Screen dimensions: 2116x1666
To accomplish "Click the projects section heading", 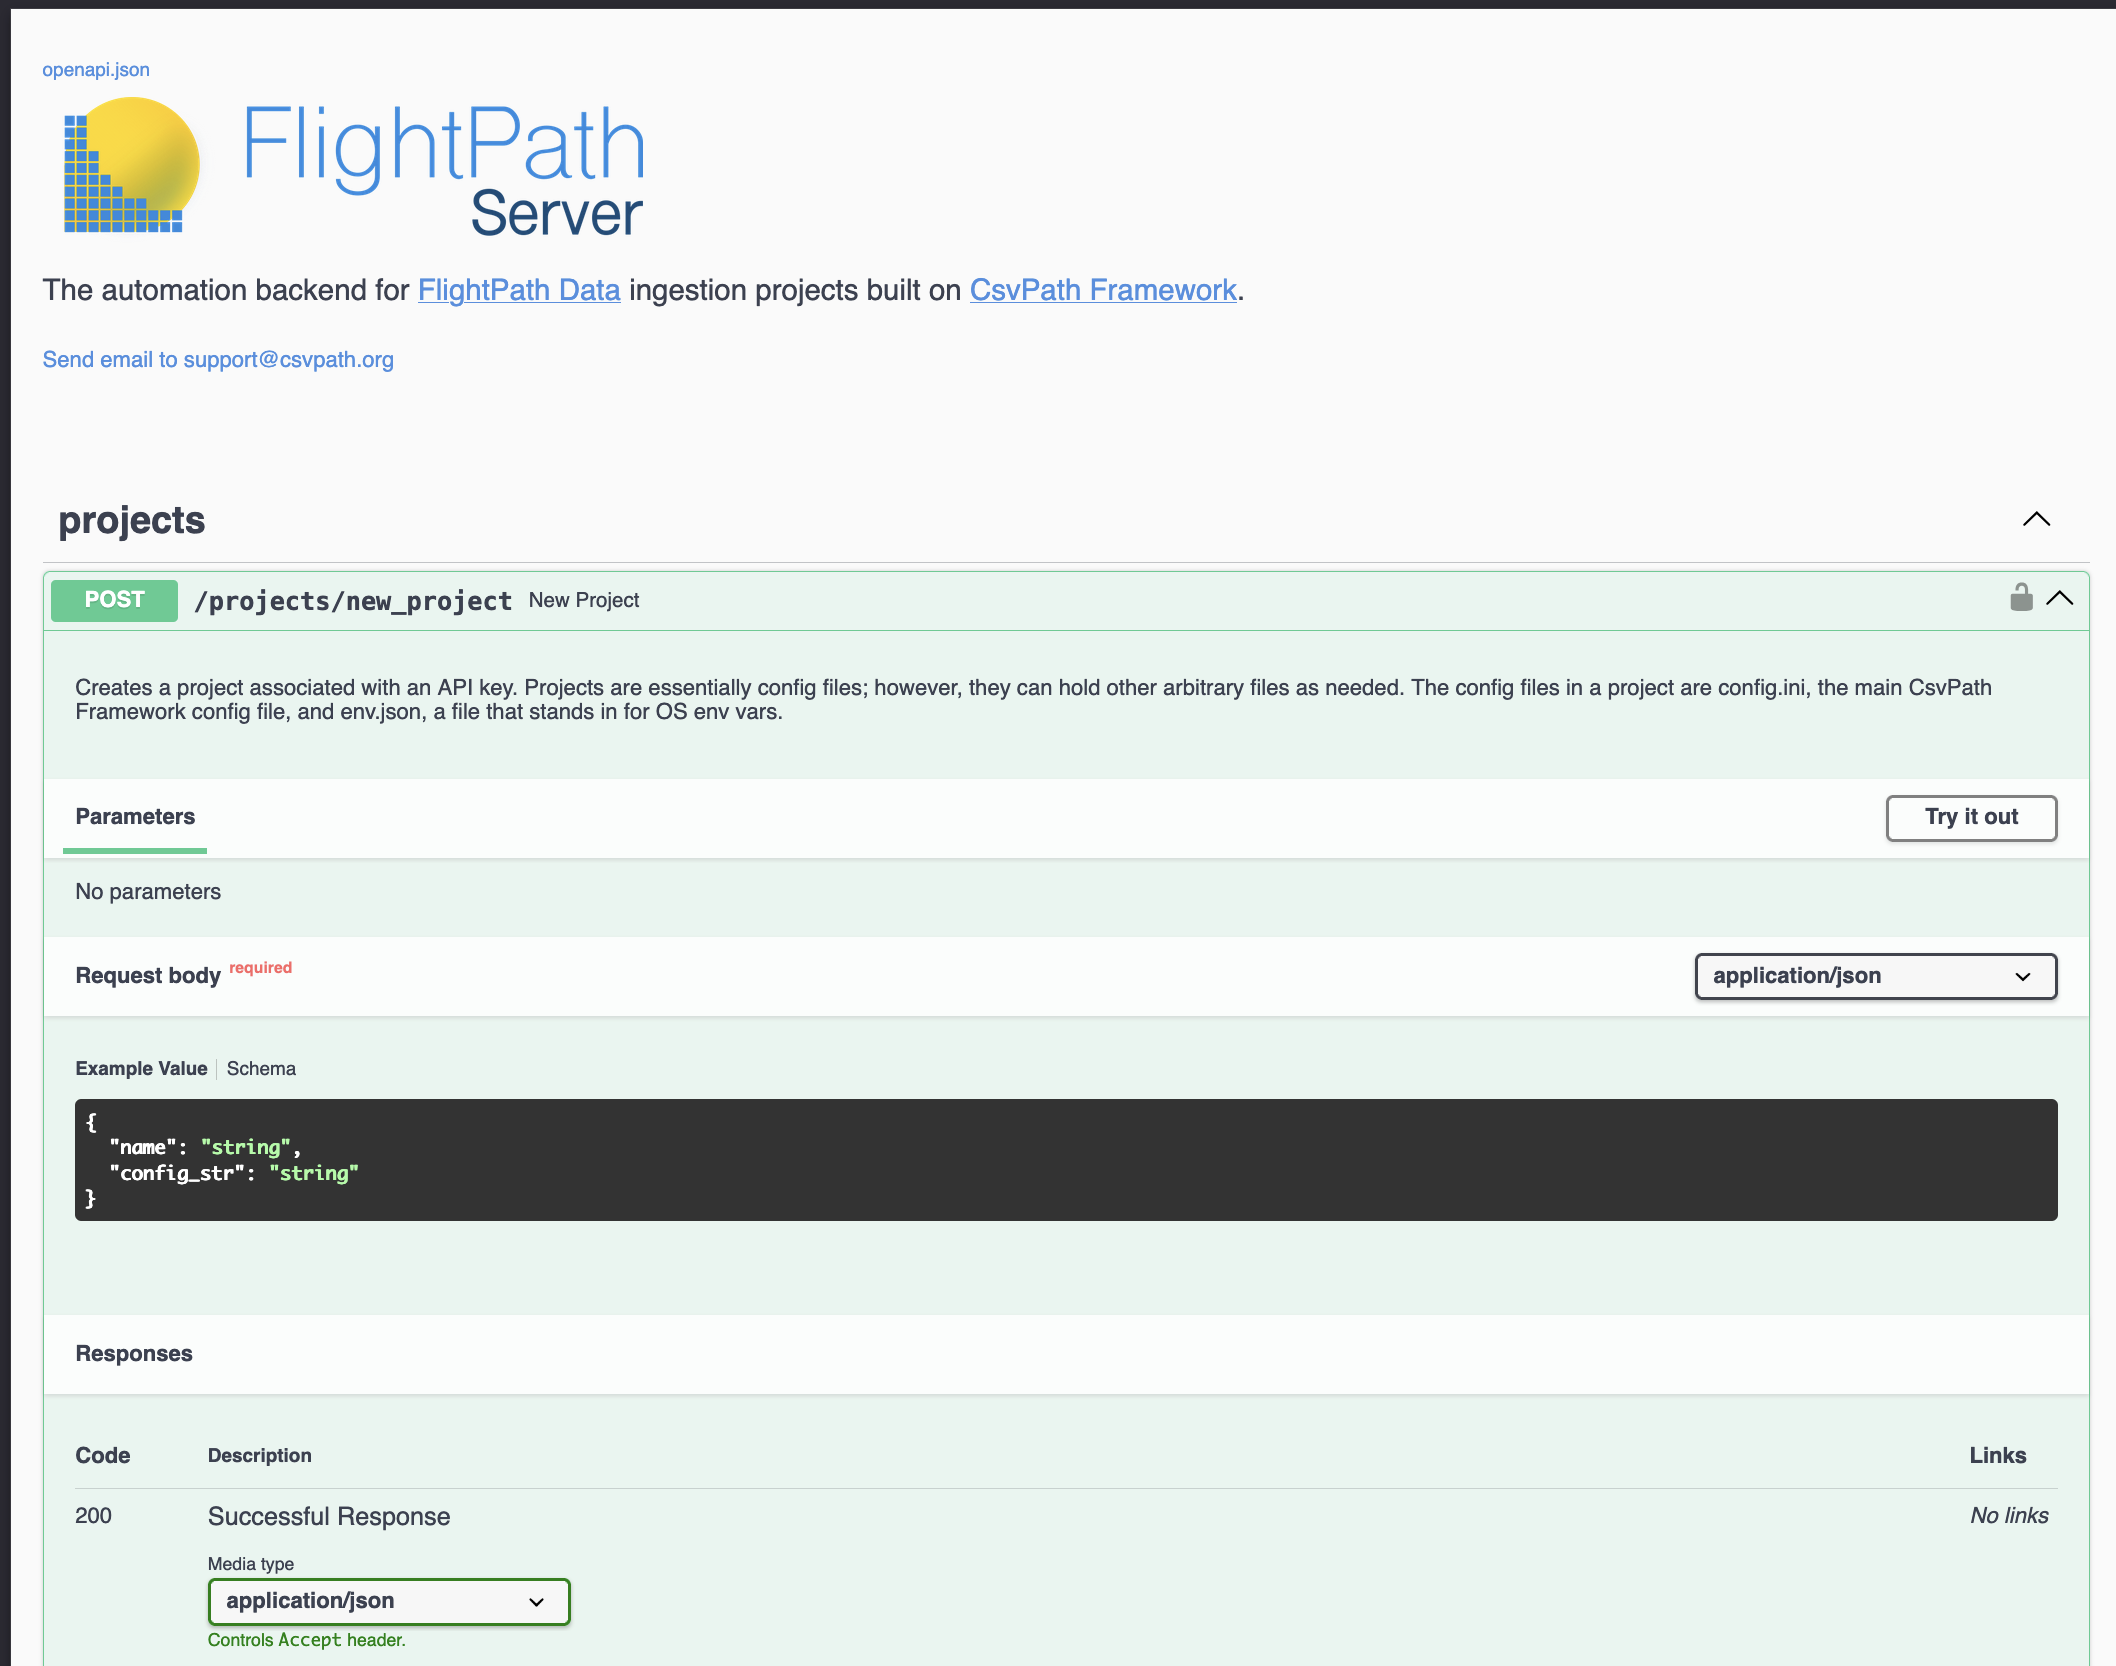I will tap(131, 521).
